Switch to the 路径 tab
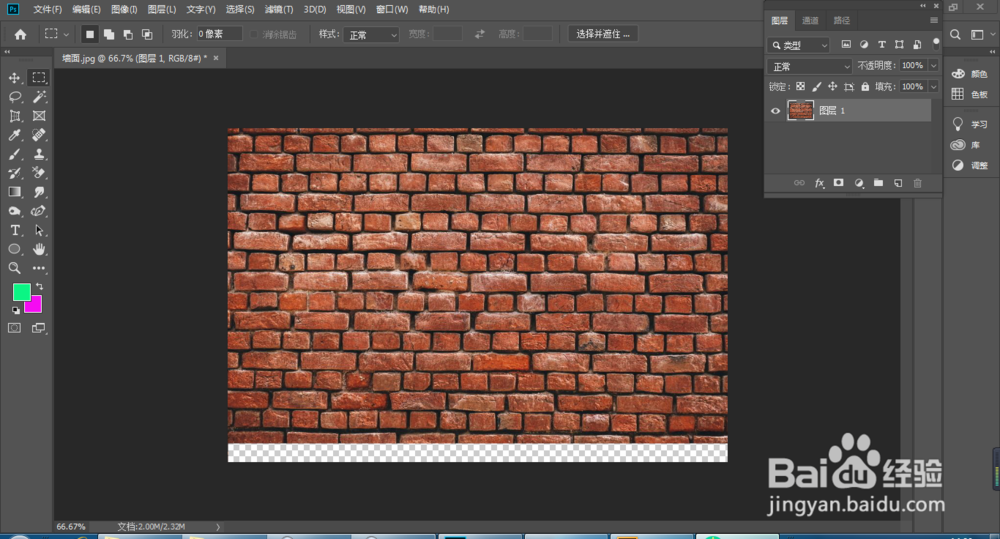This screenshot has height=539, width=1000. [842, 20]
